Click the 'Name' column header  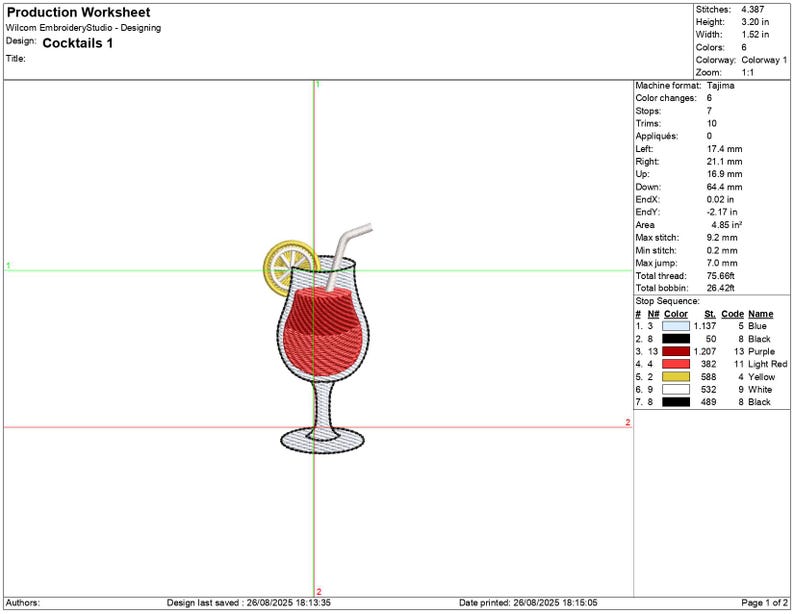[761, 314]
